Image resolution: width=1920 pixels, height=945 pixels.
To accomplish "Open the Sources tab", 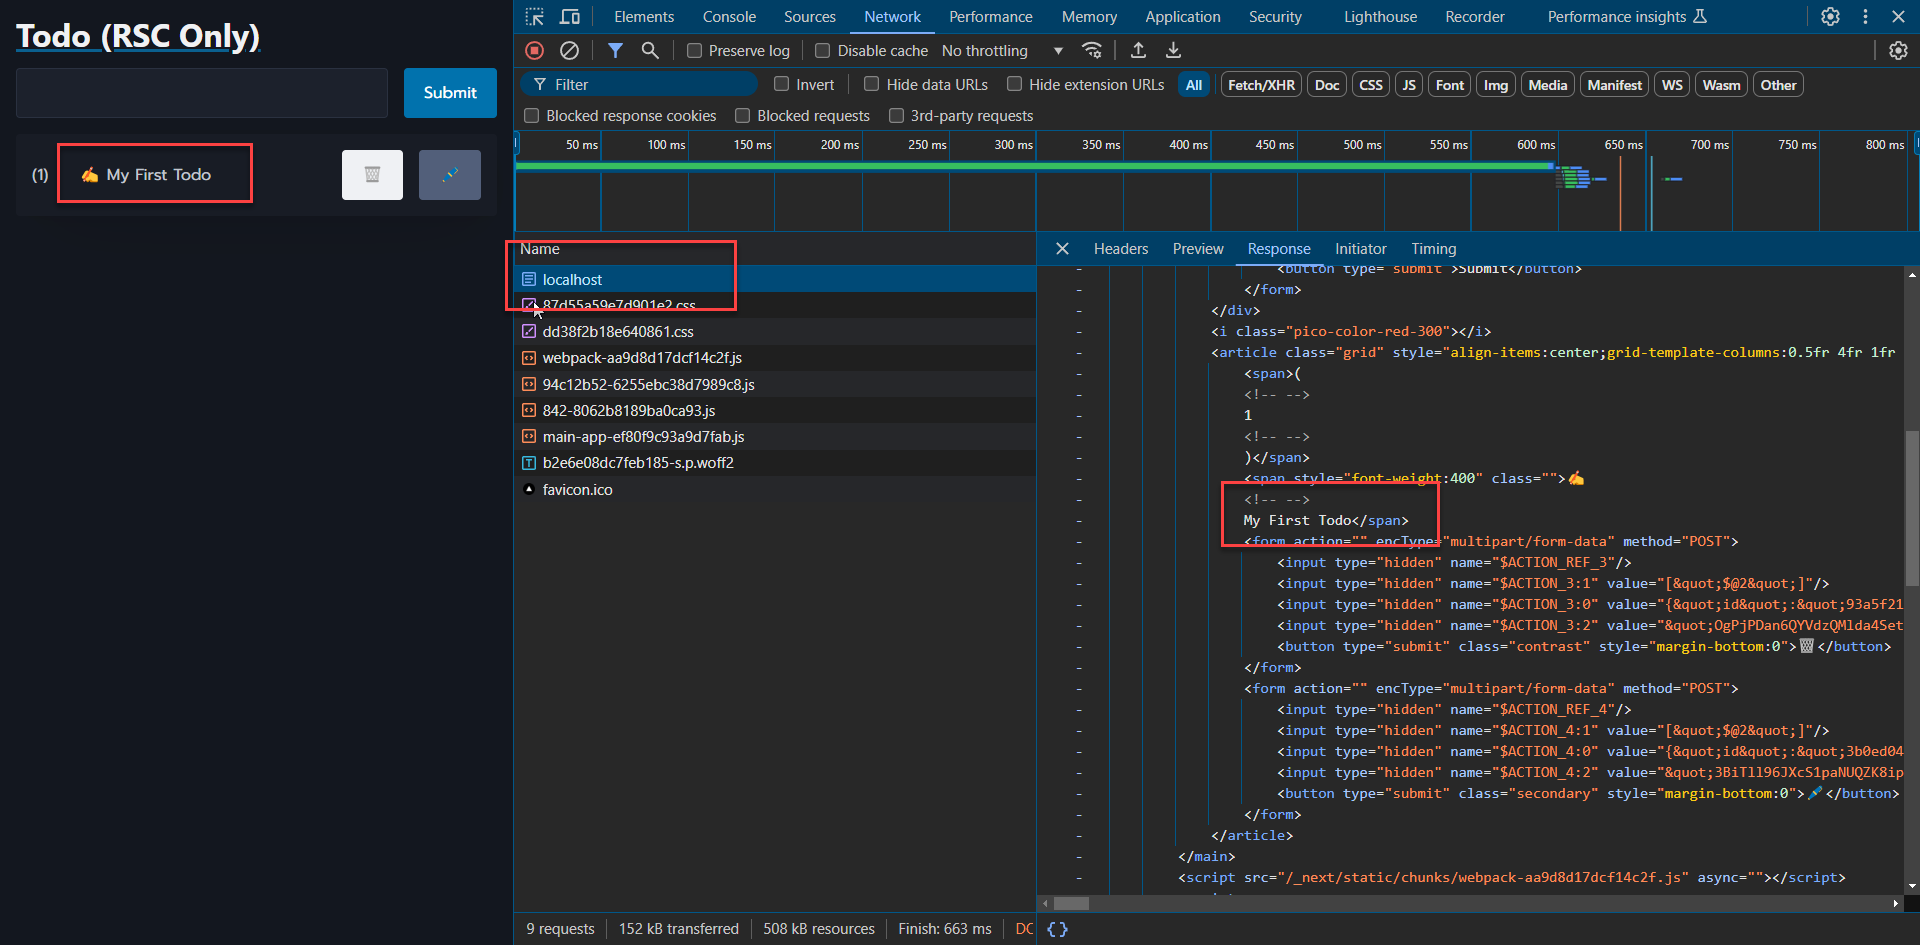I will click(810, 17).
